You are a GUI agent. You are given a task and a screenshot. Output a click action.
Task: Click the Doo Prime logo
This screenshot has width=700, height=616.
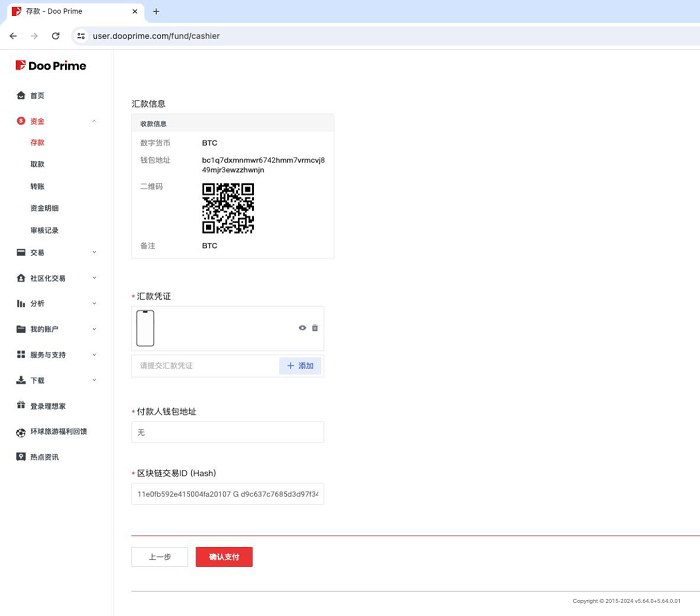click(x=50, y=66)
